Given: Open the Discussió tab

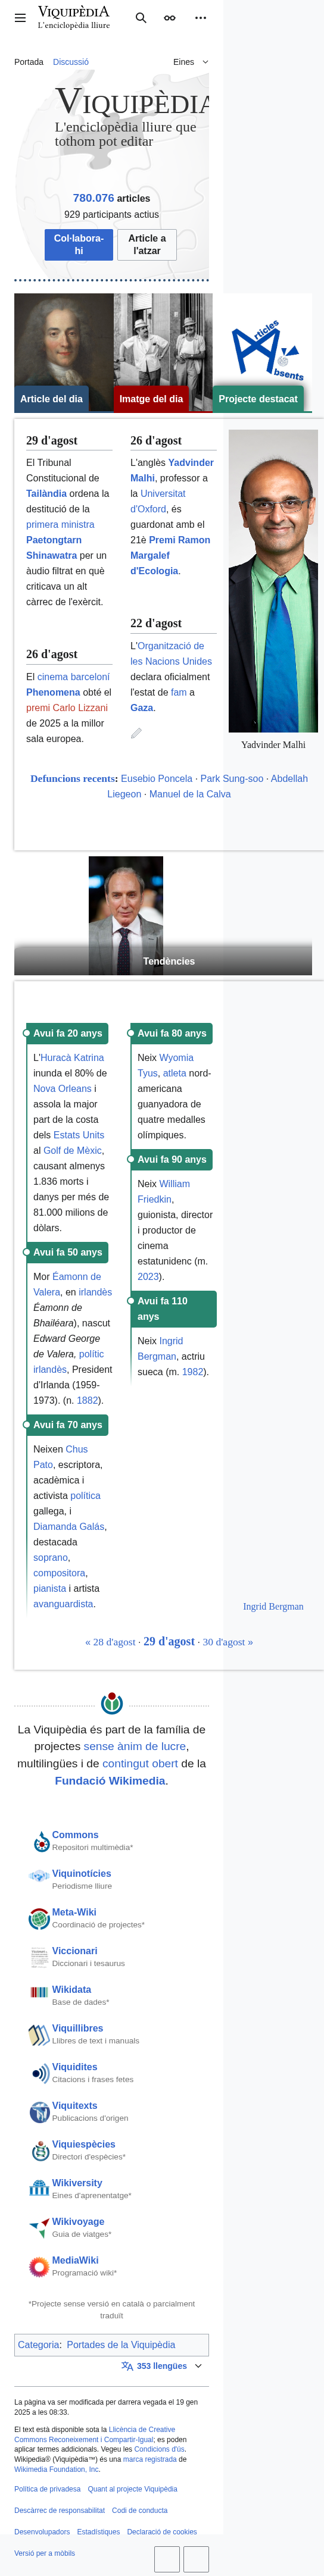Looking at the screenshot, I should click(x=71, y=62).
